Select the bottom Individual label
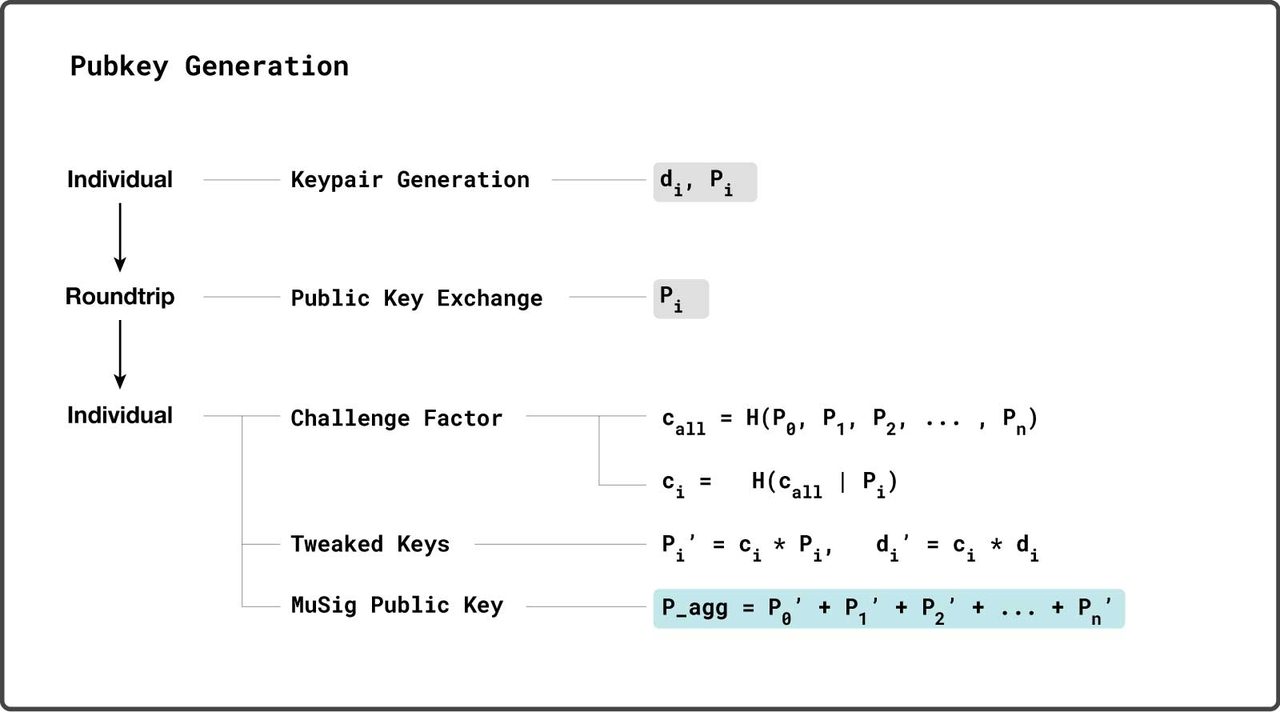 pyautogui.click(x=120, y=415)
